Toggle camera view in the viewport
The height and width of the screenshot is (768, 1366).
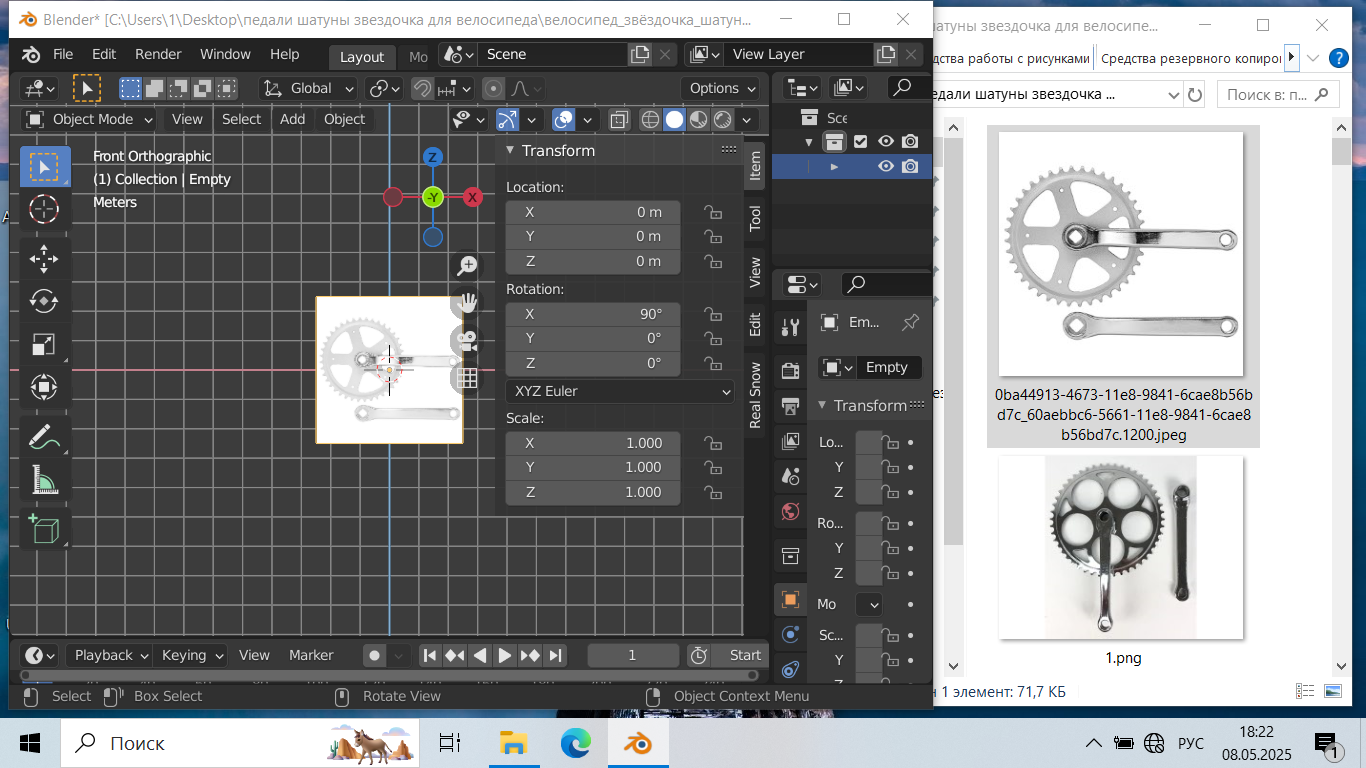(467, 340)
